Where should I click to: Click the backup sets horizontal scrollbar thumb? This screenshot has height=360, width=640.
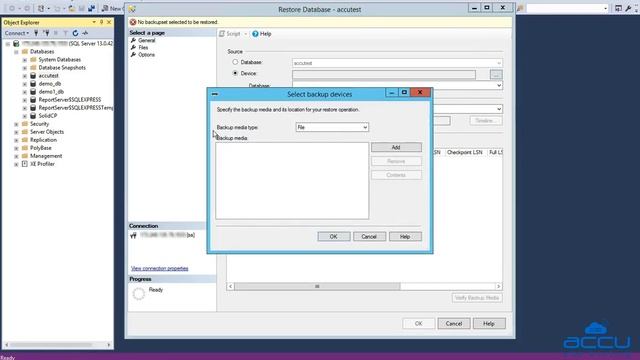pos(317,287)
